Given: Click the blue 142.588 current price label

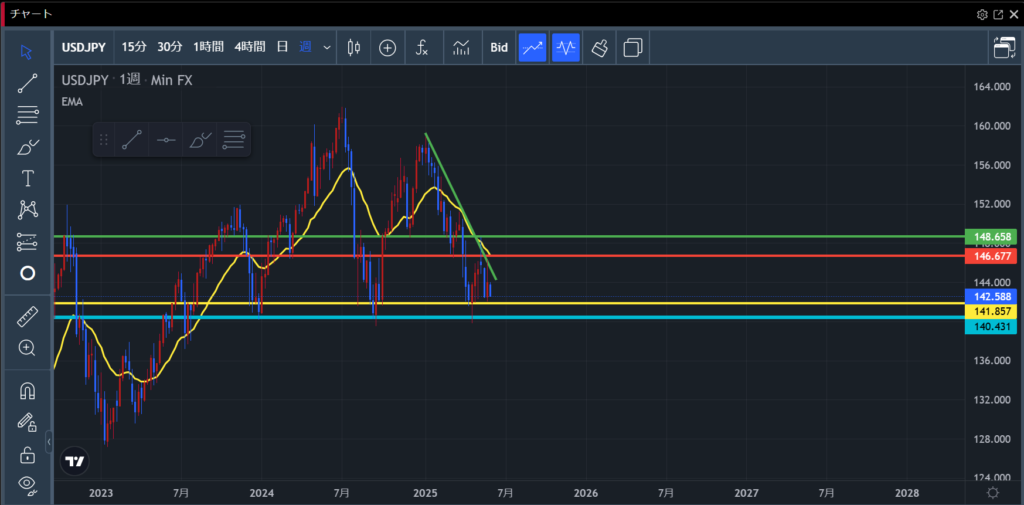Looking at the screenshot, I should (x=991, y=296).
